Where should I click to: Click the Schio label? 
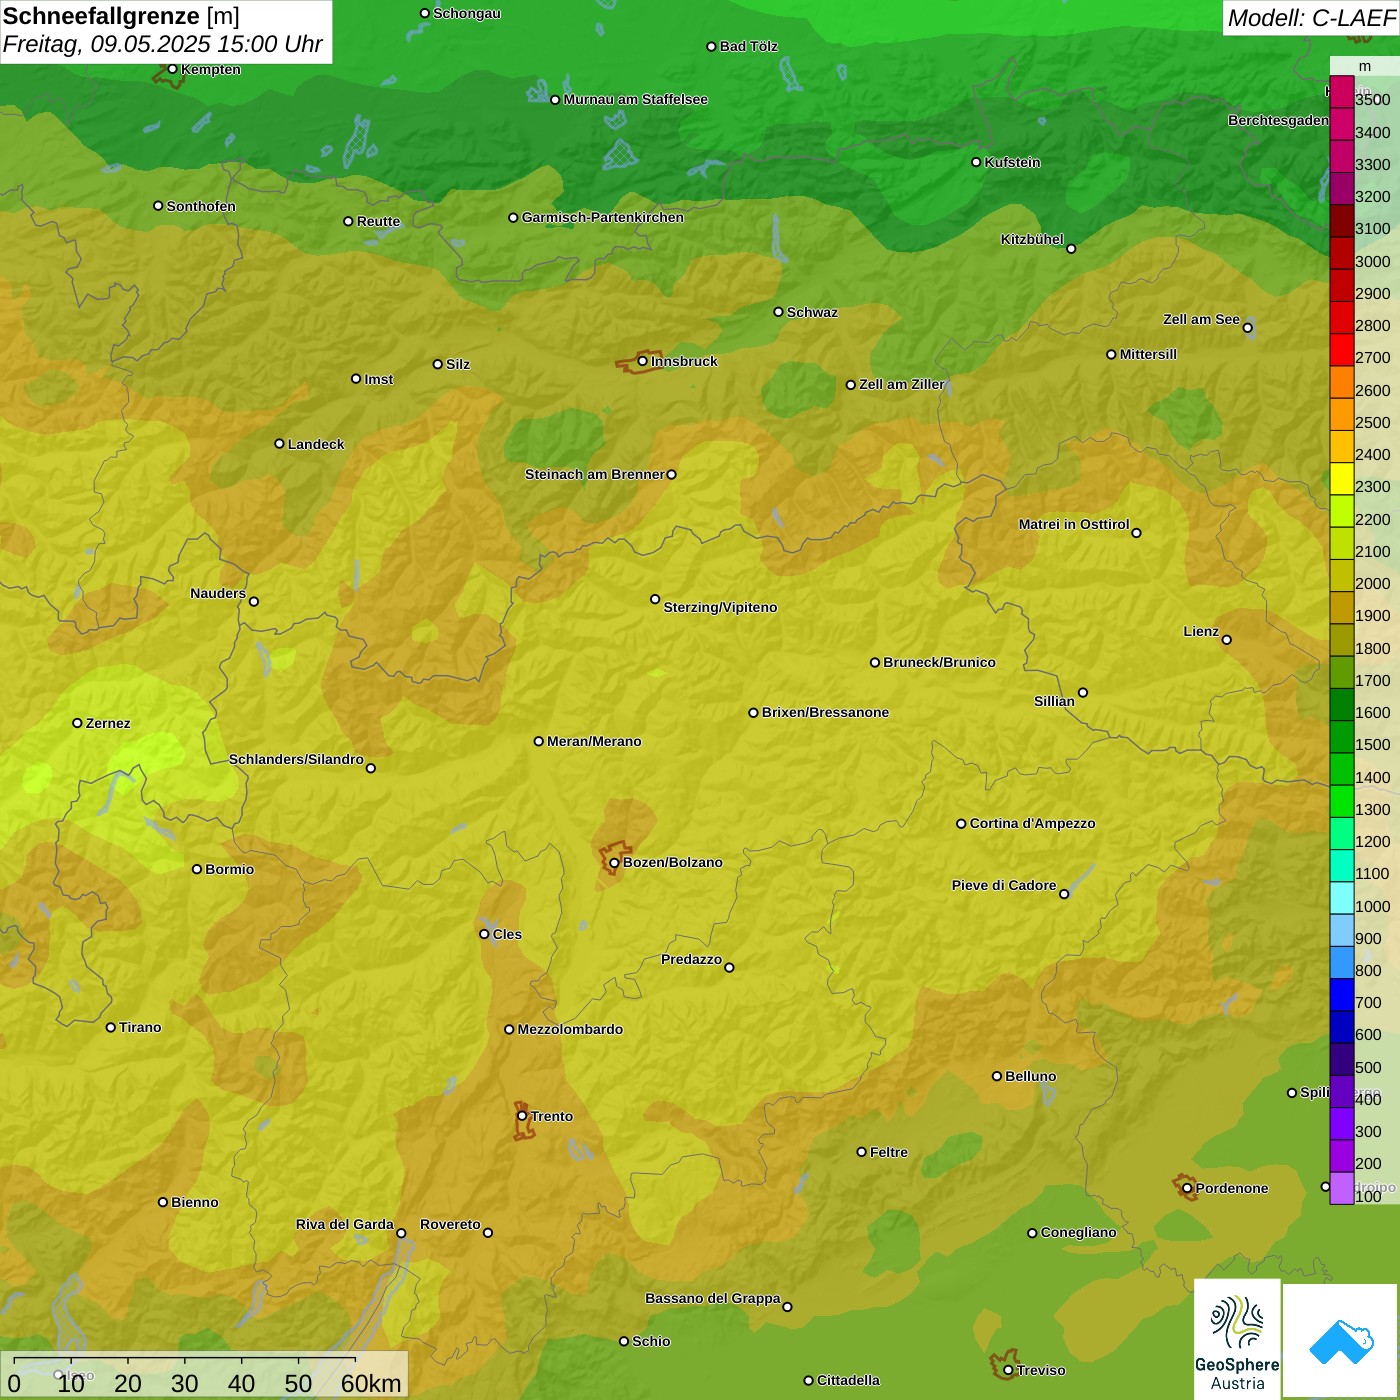[651, 1341]
